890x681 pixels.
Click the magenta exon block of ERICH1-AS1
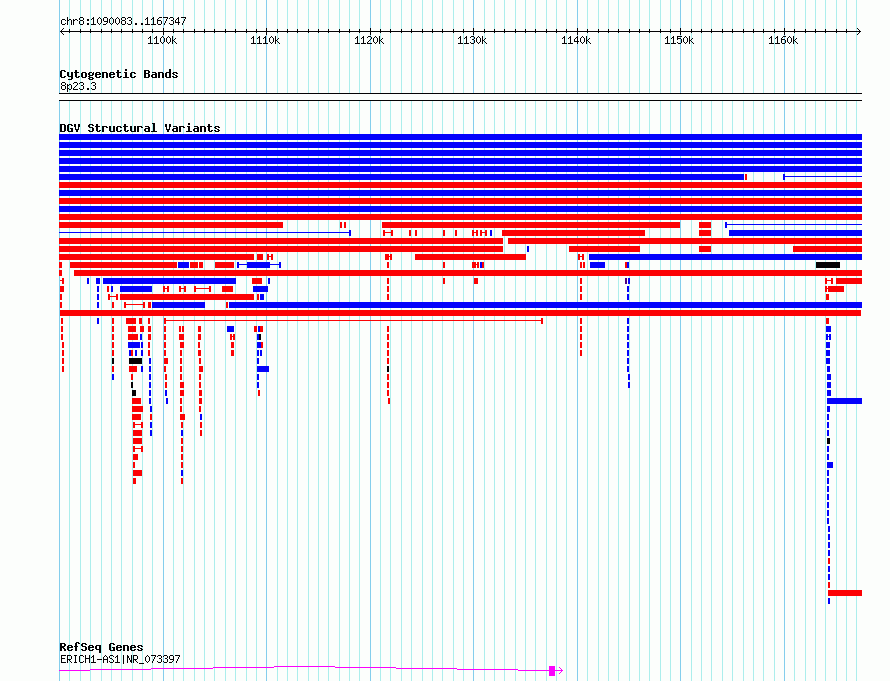[x=552, y=671]
